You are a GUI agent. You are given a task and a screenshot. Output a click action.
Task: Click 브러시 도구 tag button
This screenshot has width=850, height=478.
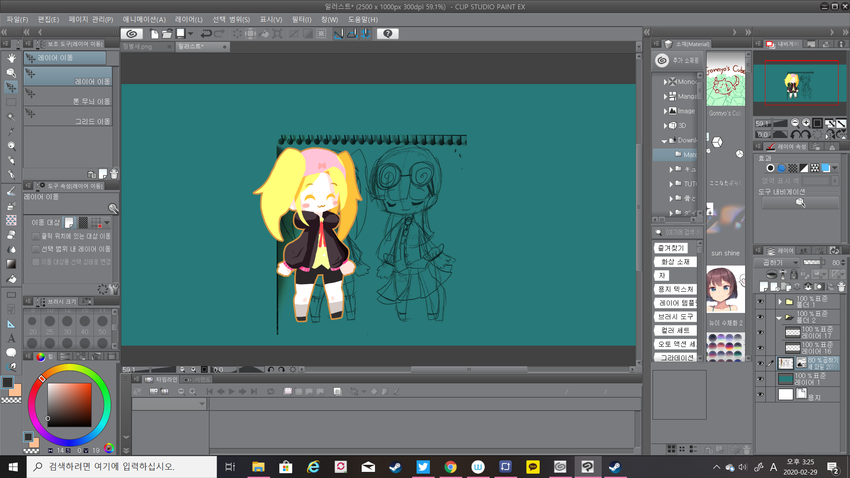(675, 316)
